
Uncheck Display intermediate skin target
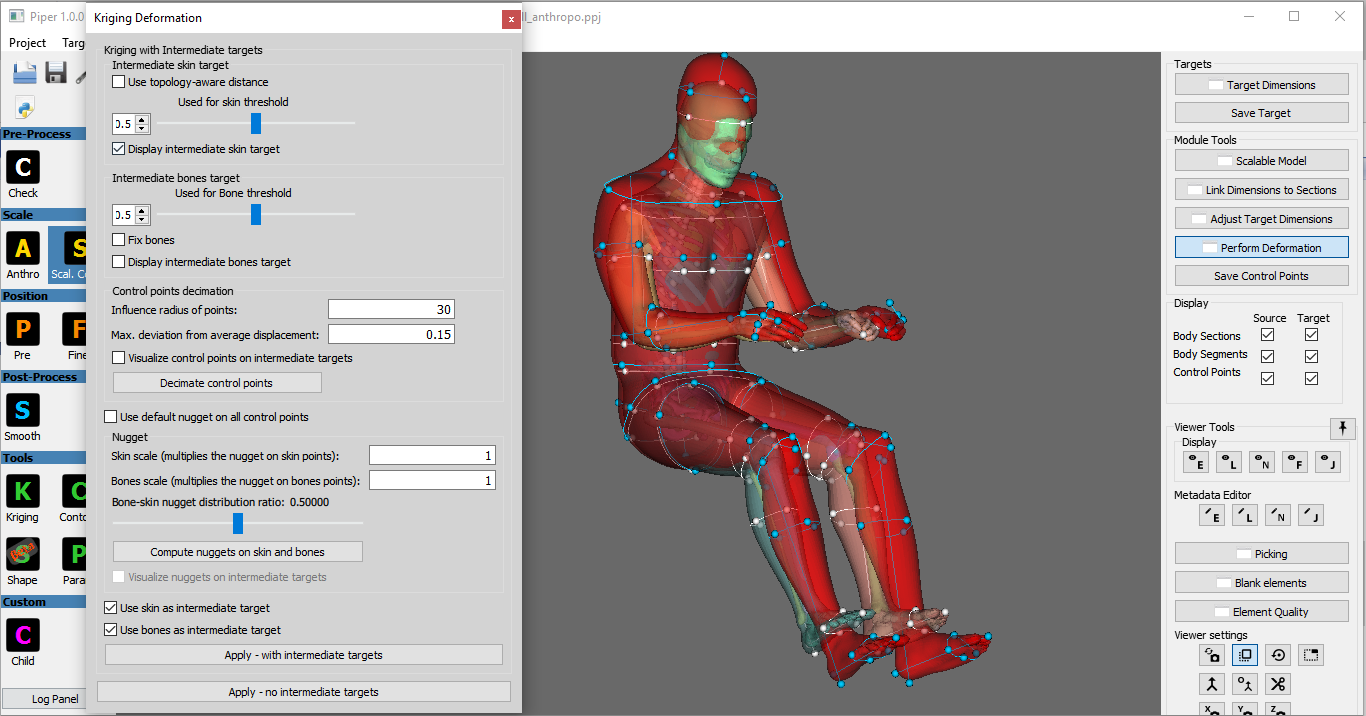click(119, 149)
